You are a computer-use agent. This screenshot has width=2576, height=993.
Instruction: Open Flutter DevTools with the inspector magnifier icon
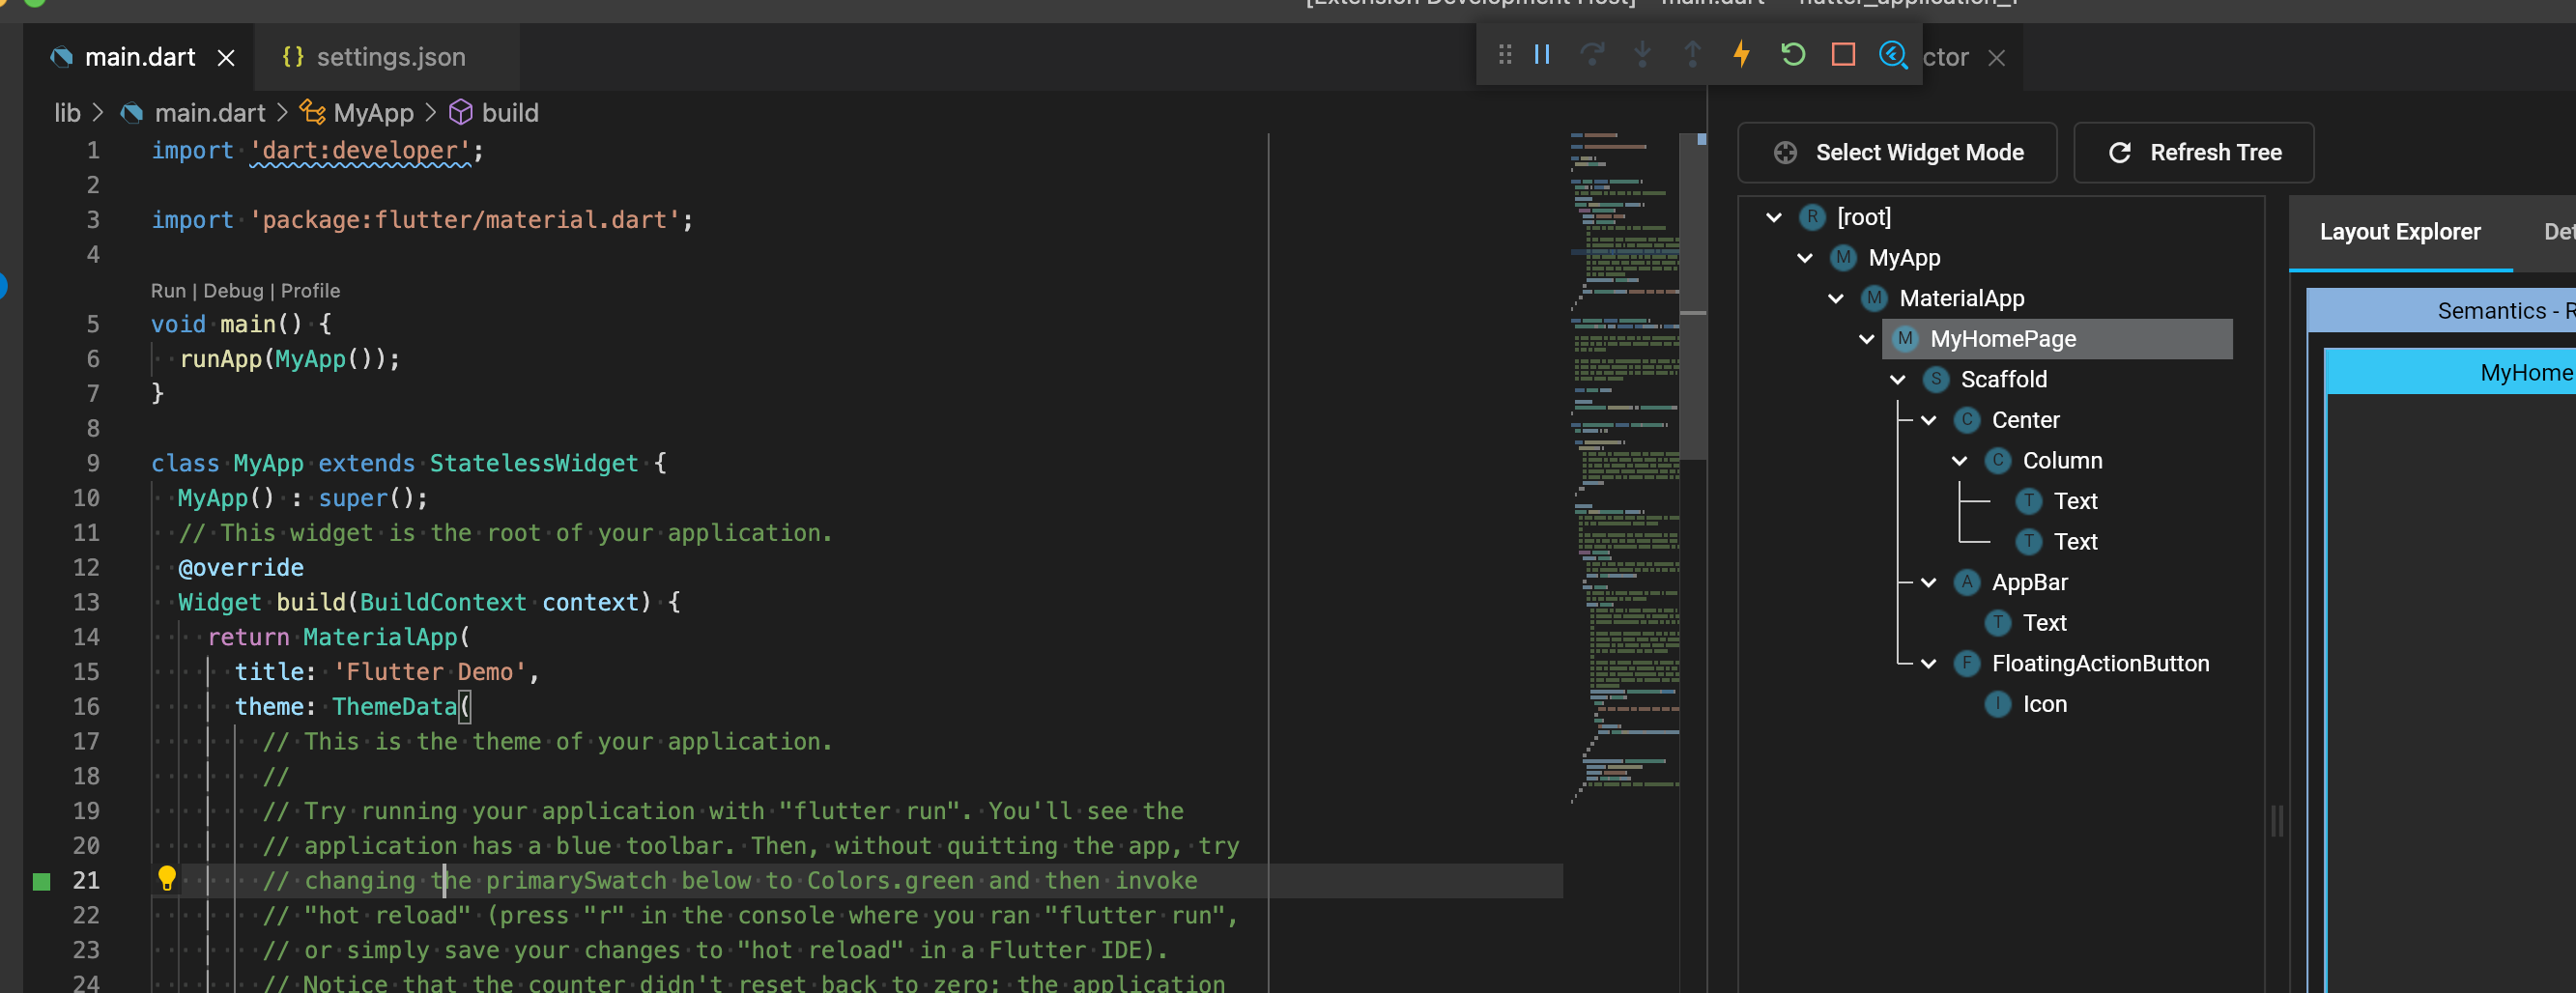1892,55
